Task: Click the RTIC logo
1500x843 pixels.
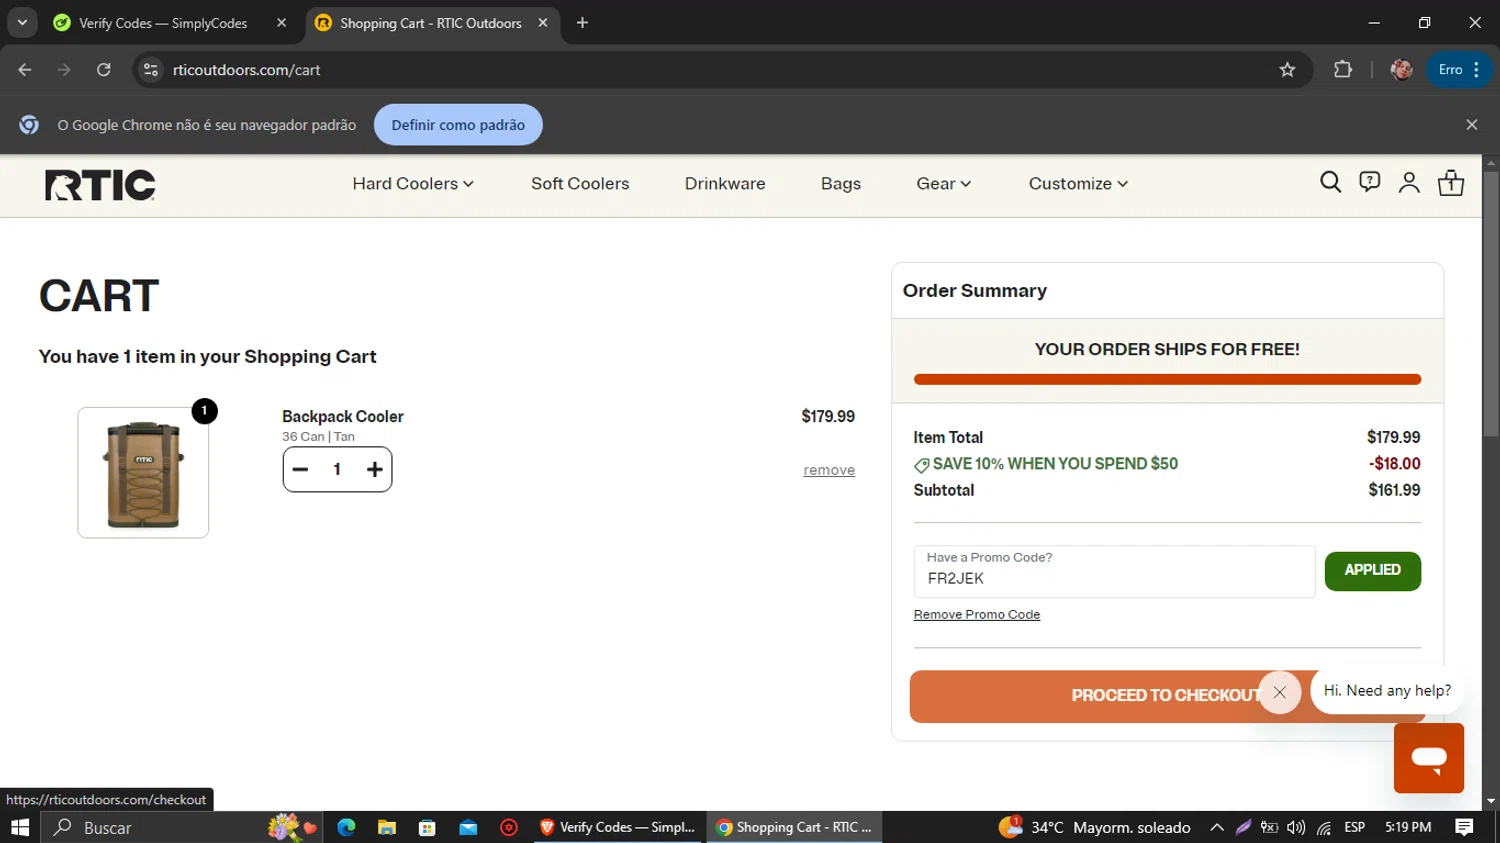Action: tap(100, 185)
